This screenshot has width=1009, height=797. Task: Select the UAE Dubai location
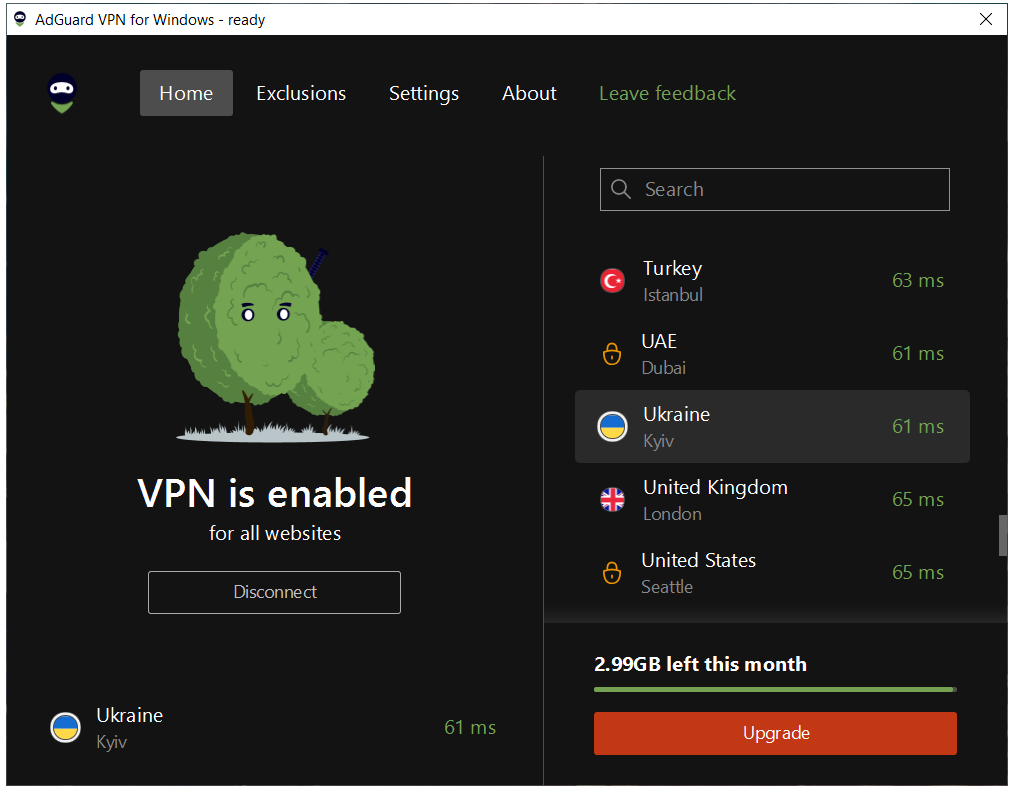[772, 353]
